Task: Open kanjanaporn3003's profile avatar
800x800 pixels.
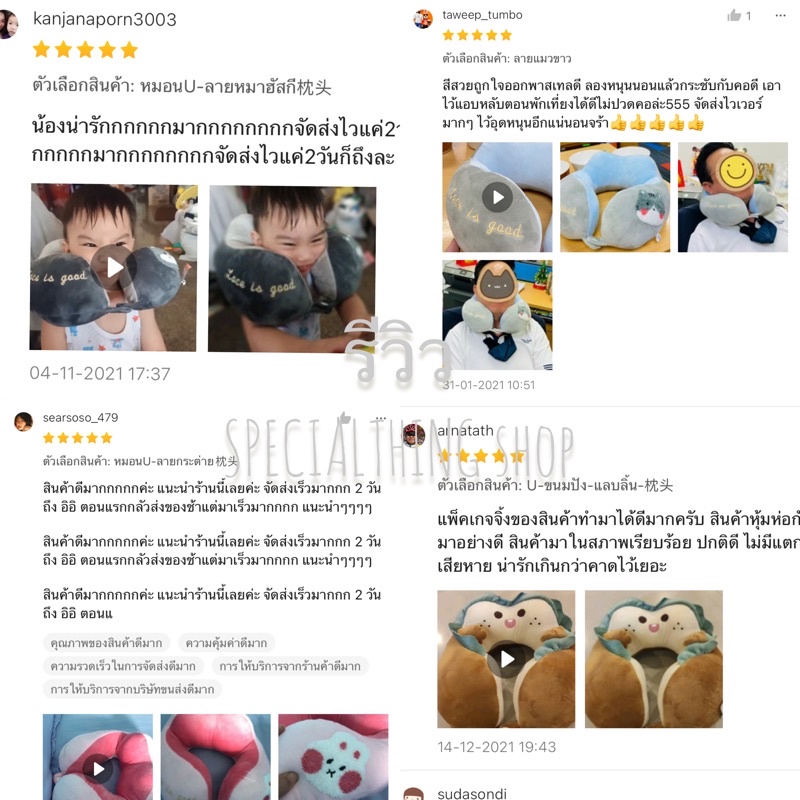Action: [8, 24]
